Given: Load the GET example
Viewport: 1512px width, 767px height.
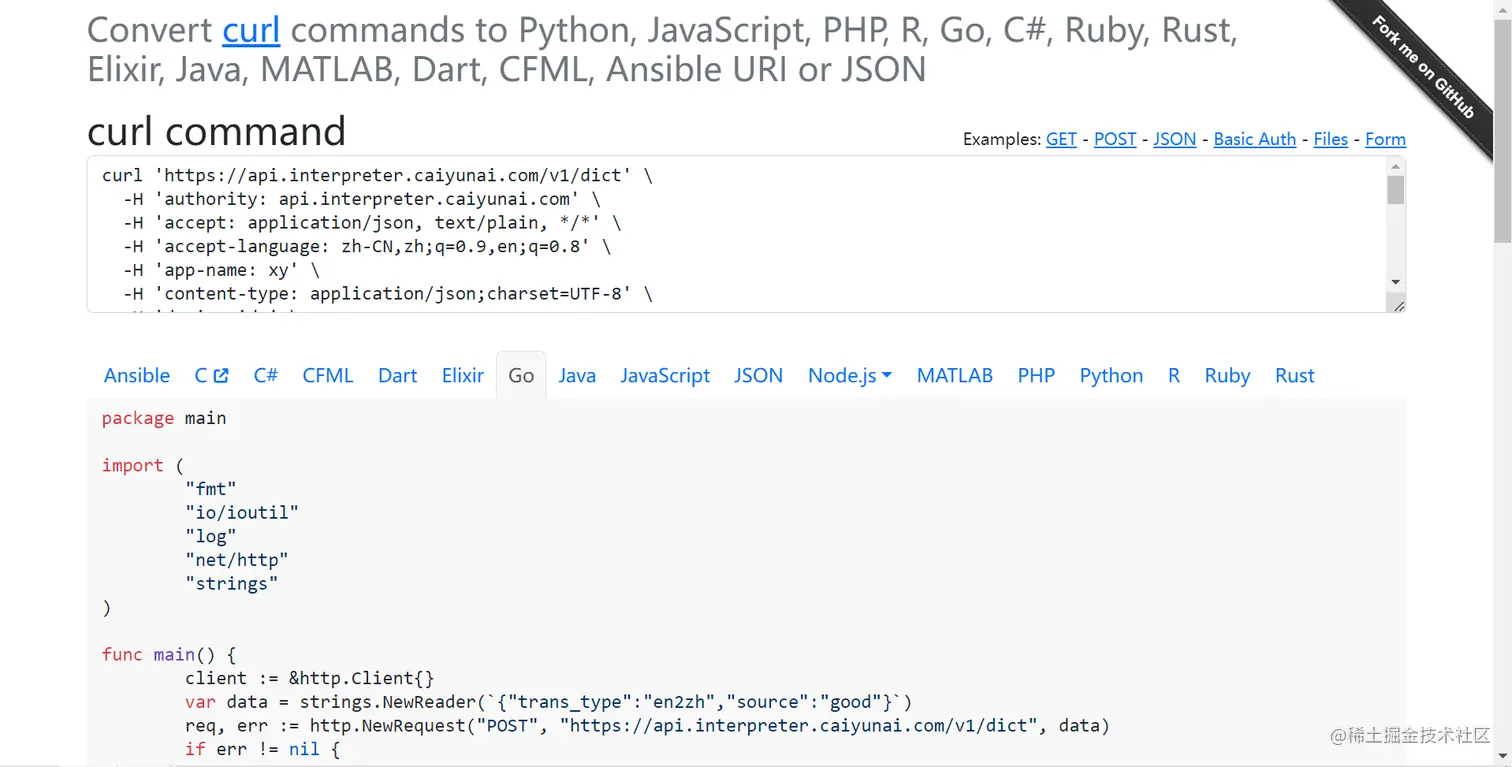Looking at the screenshot, I should (1061, 139).
